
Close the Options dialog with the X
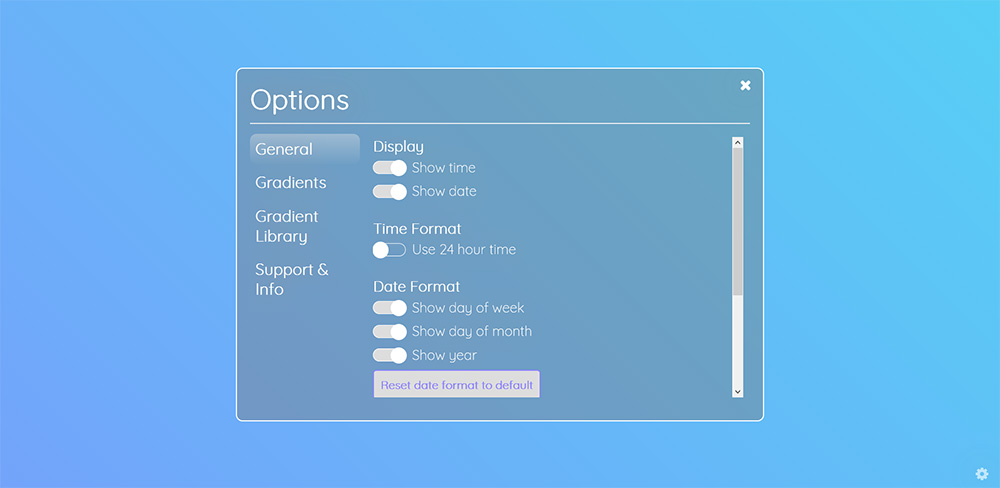pyautogui.click(x=745, y=85)
